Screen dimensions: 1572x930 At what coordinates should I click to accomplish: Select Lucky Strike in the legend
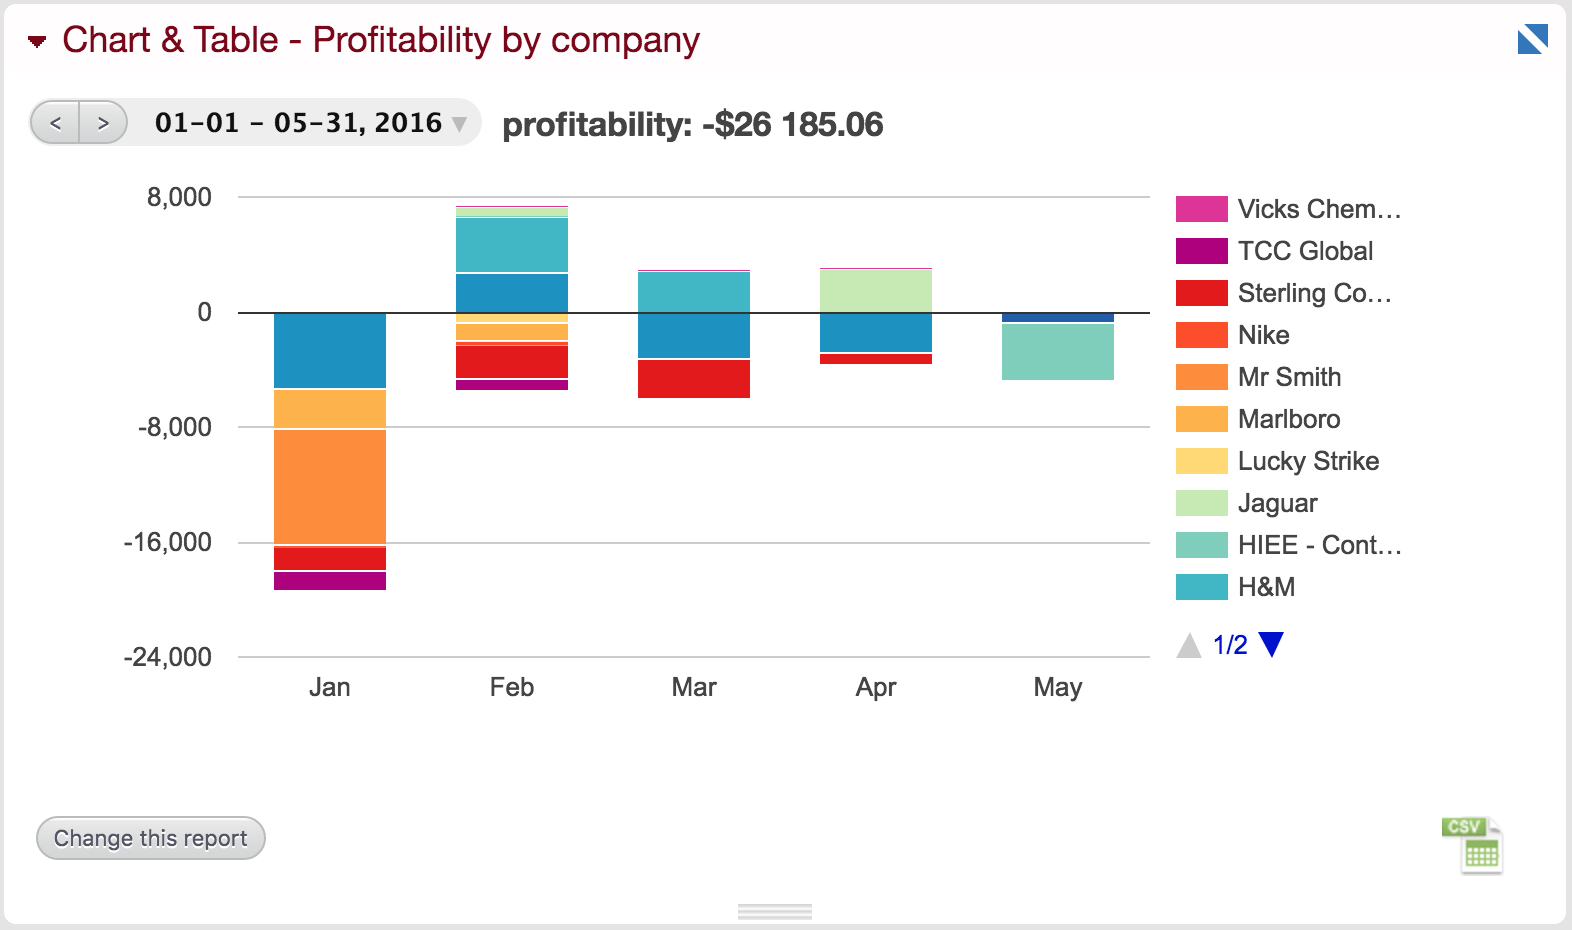tap(1308, 461)
